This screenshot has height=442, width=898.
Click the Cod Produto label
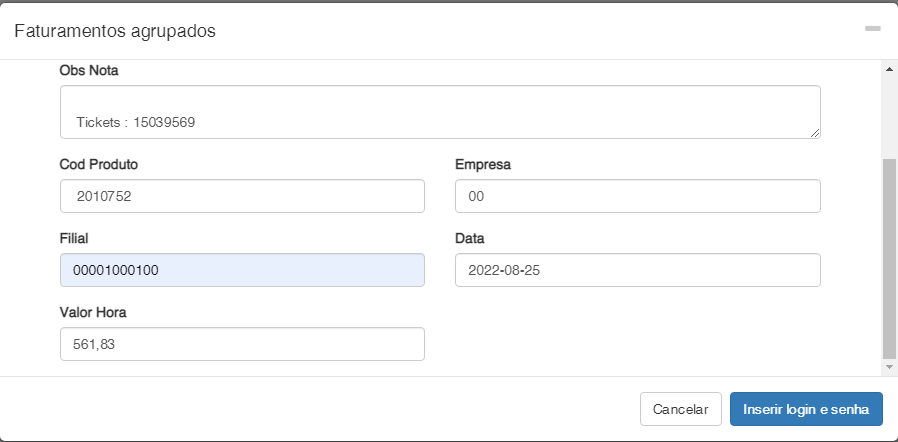(99, 164)
